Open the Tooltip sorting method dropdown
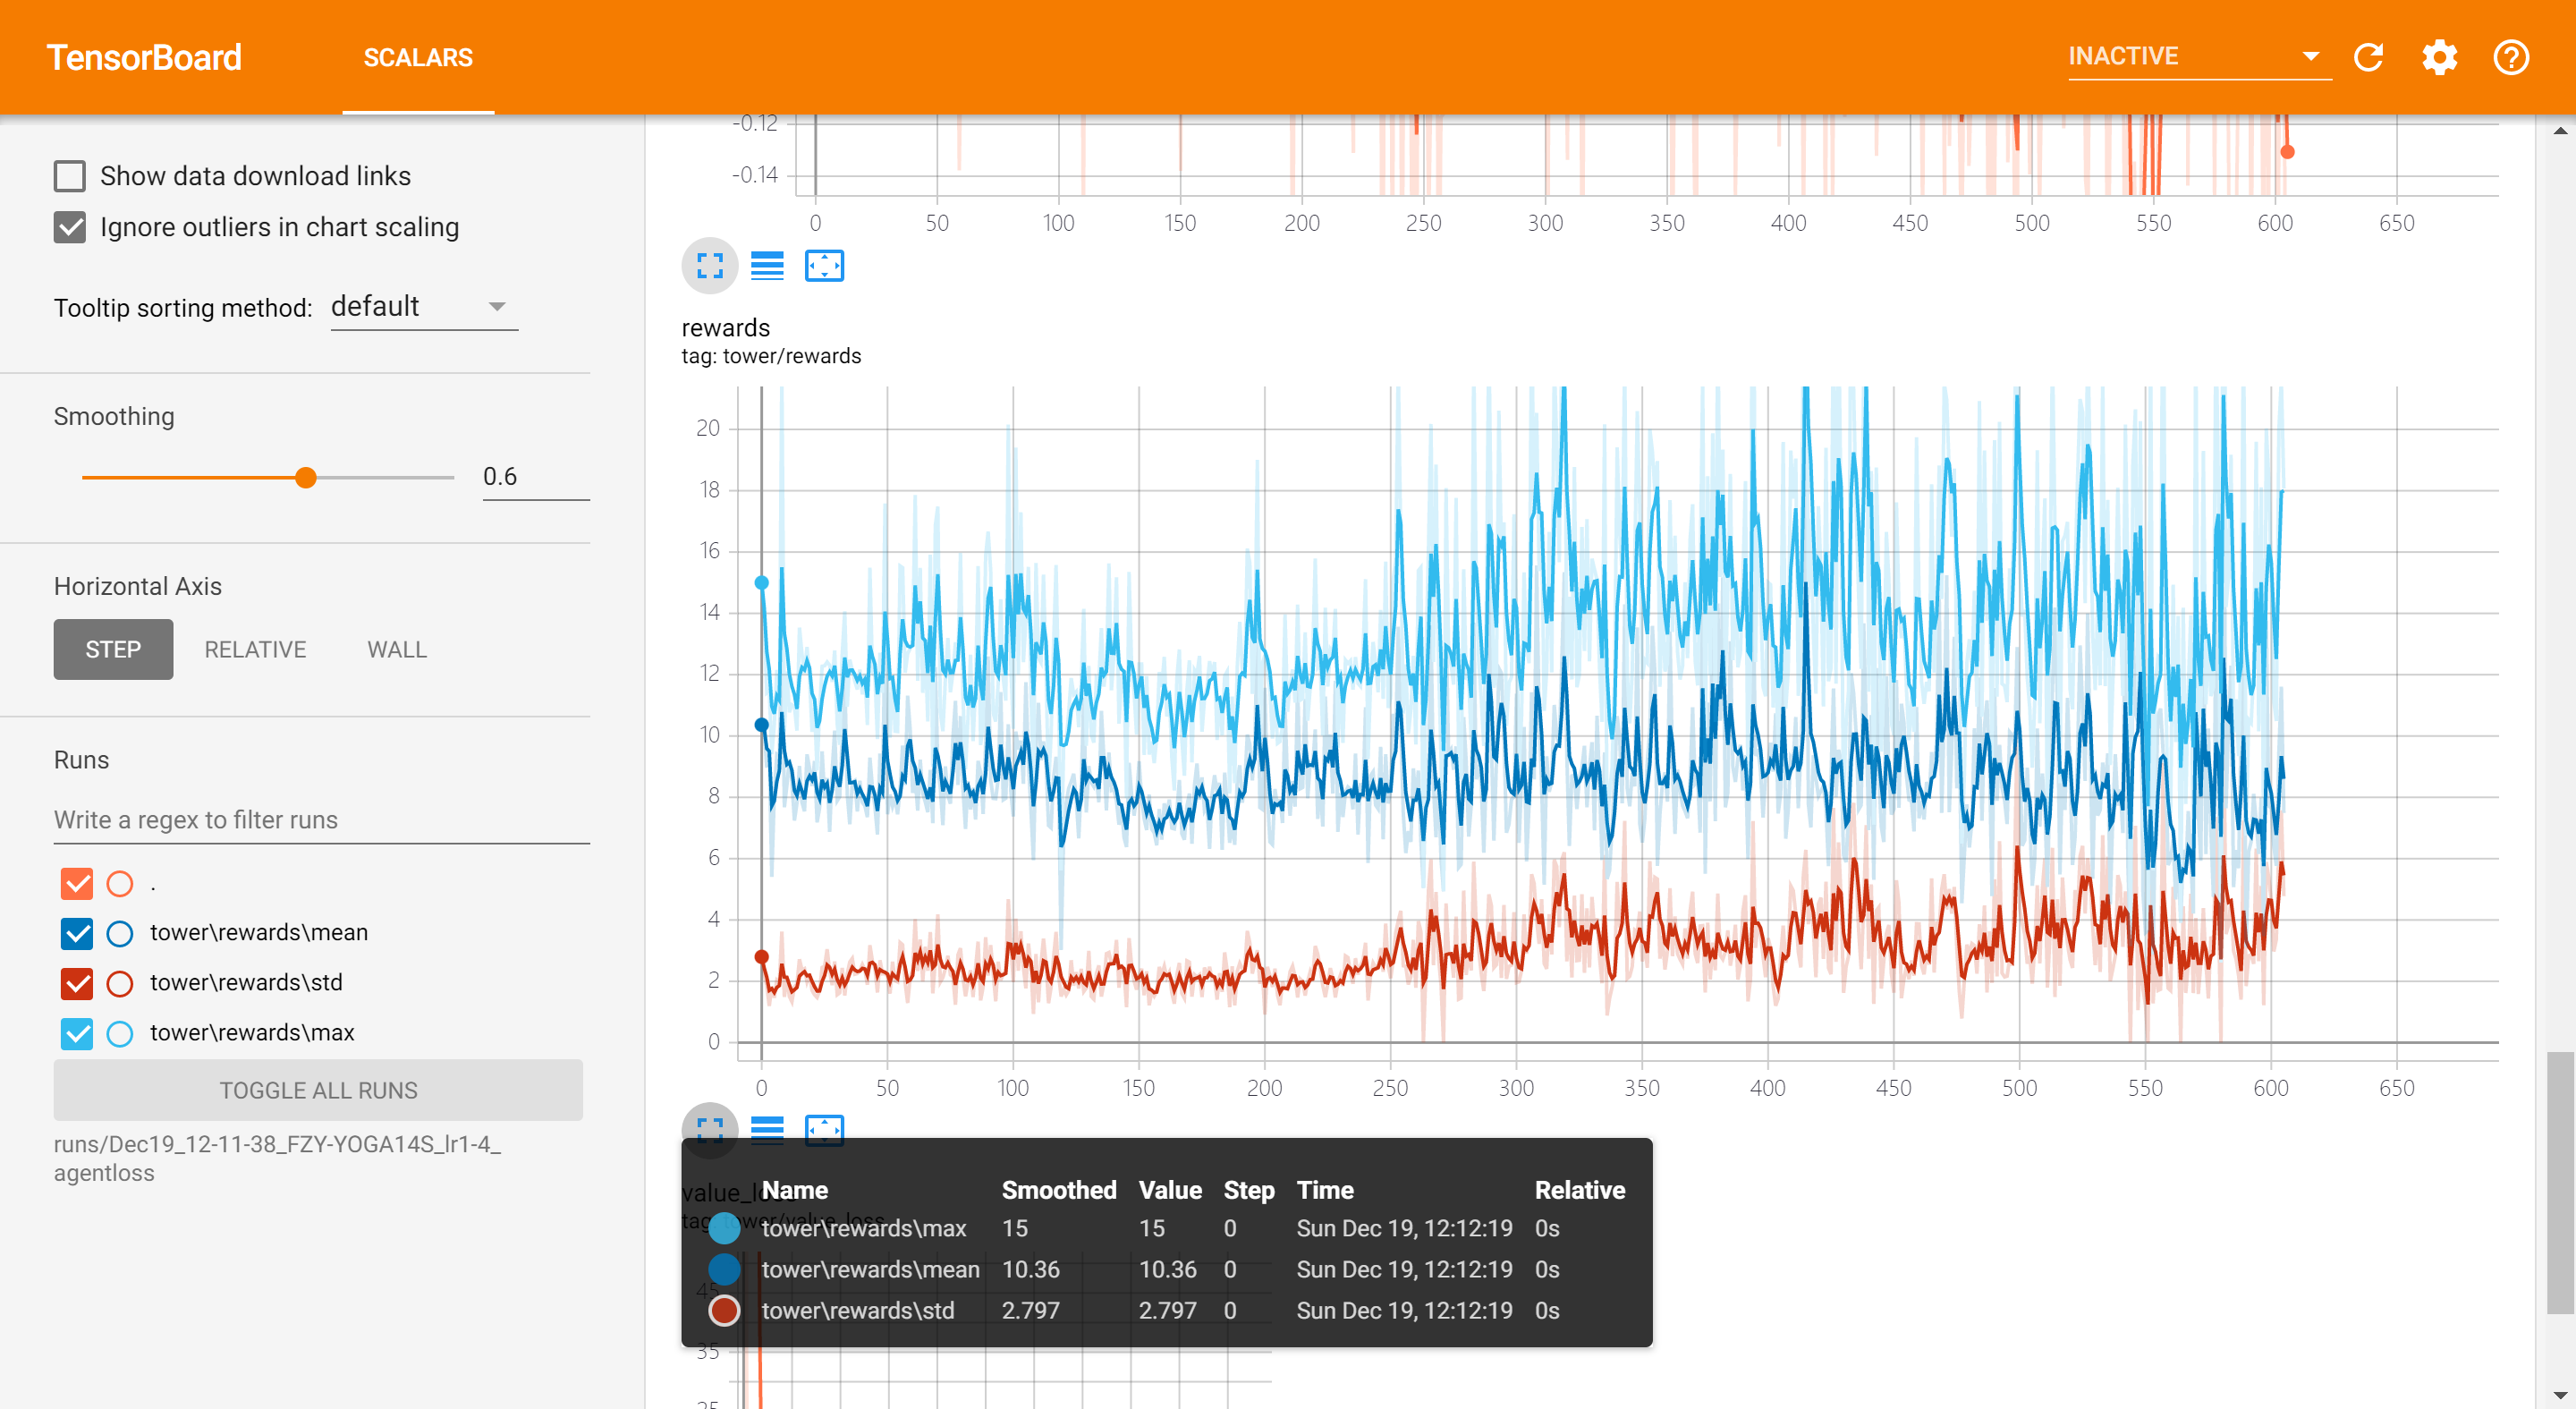 (x=423, y=306)
